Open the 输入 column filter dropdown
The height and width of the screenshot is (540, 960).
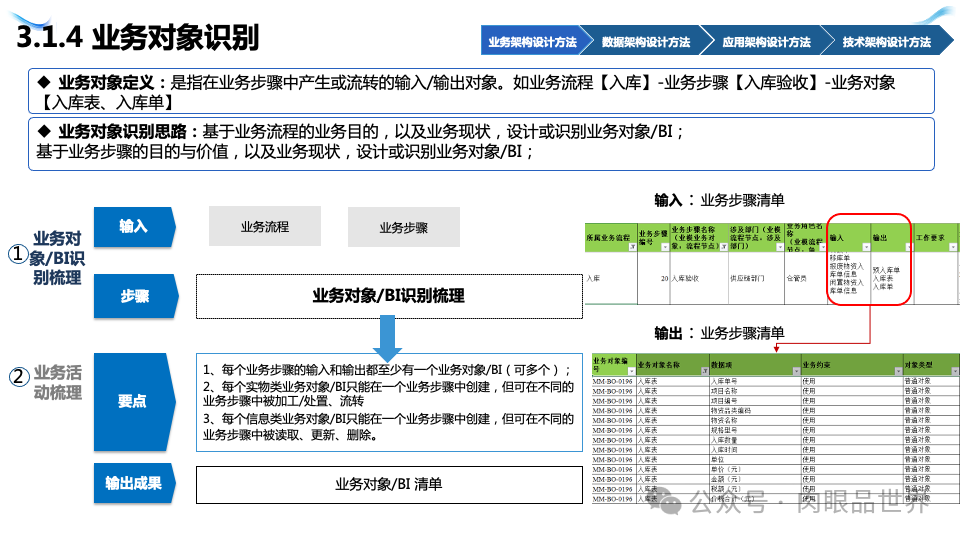point(866,247)
